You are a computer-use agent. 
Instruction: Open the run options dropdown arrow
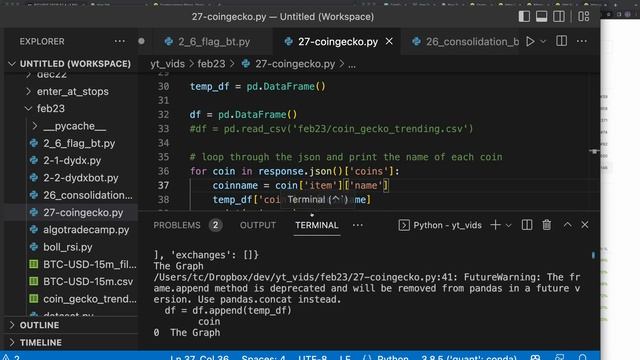(x=543, y=42)
